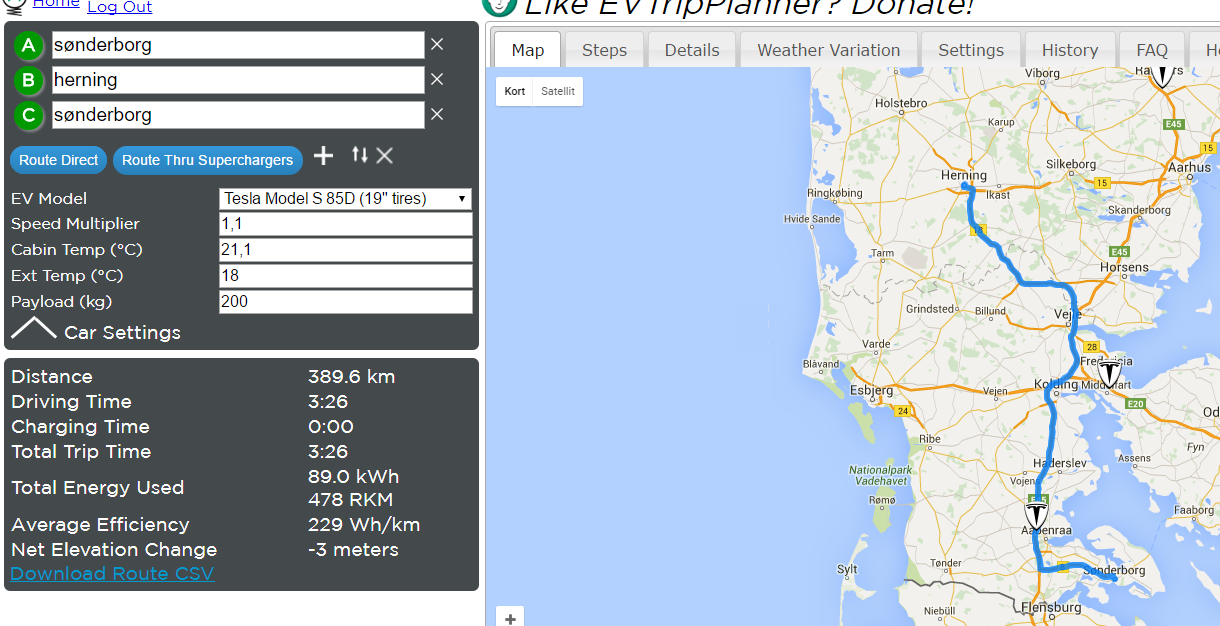
Task: Click the Net Elevation Change -3 meters value
Action: (353, 549)
